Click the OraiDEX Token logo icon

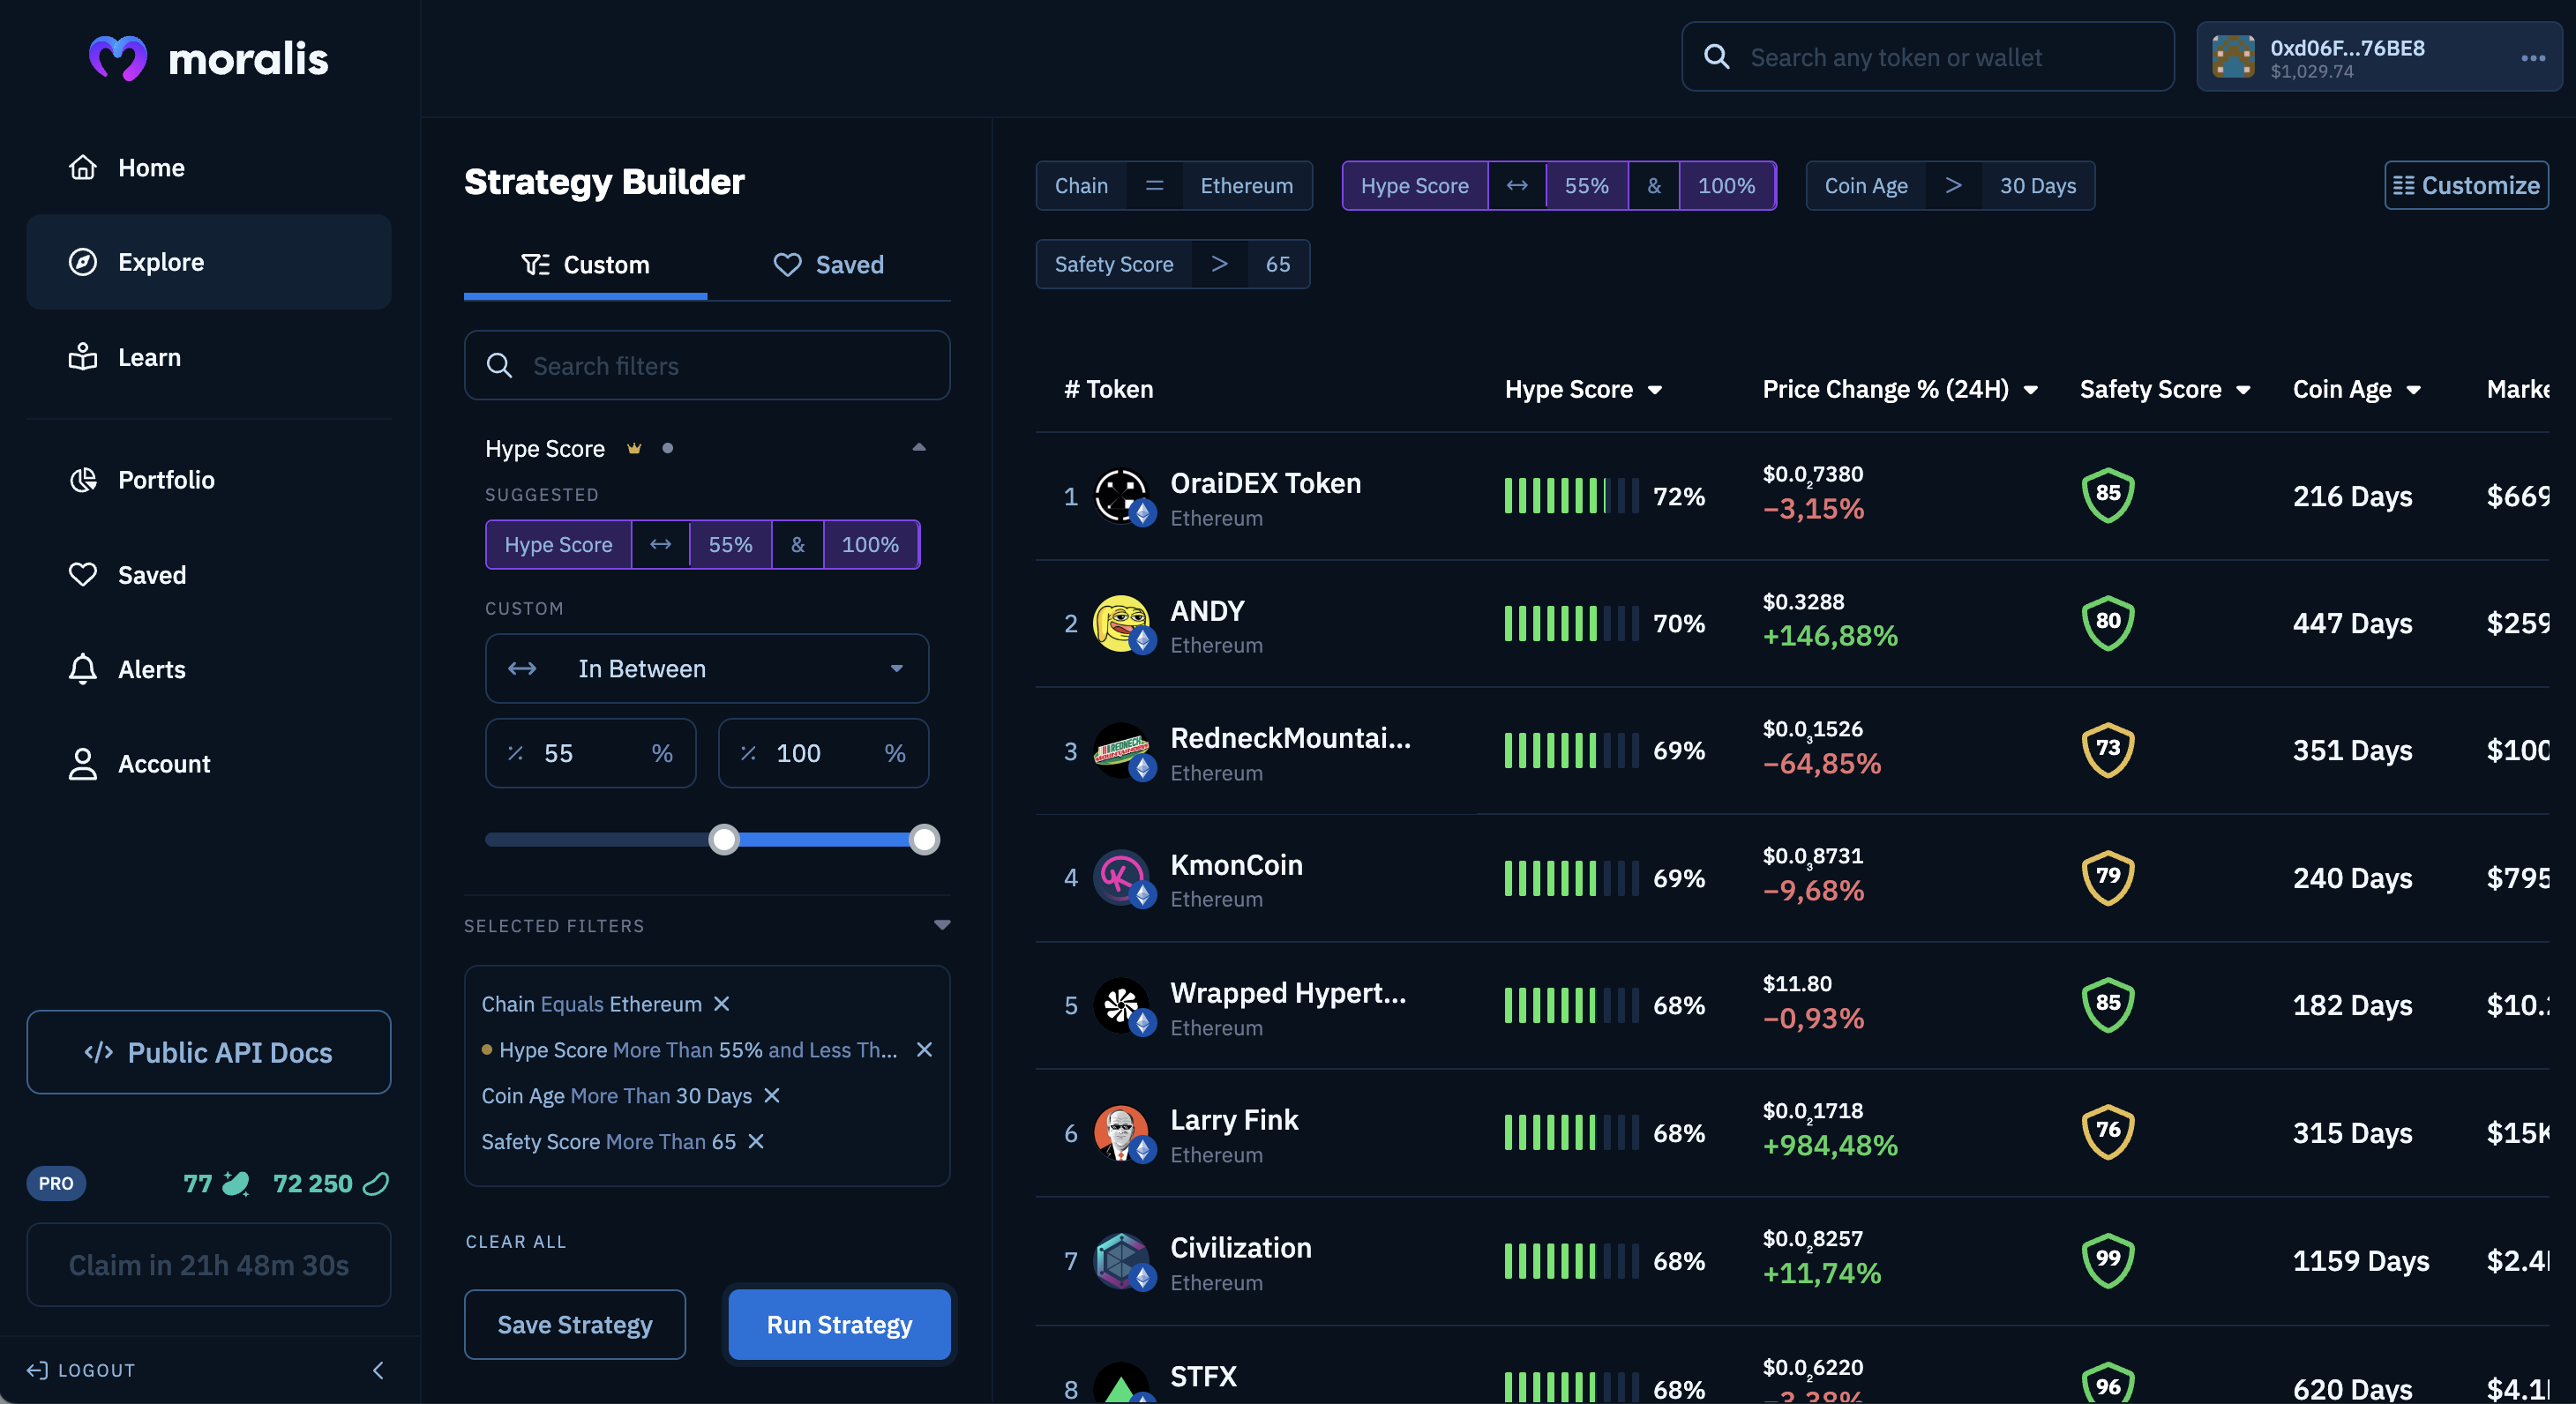1121,496
